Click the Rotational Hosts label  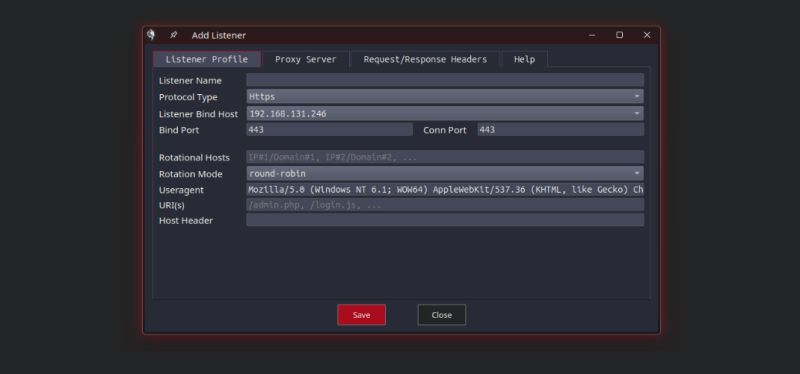pyautogui.click(x=194, y=158)
